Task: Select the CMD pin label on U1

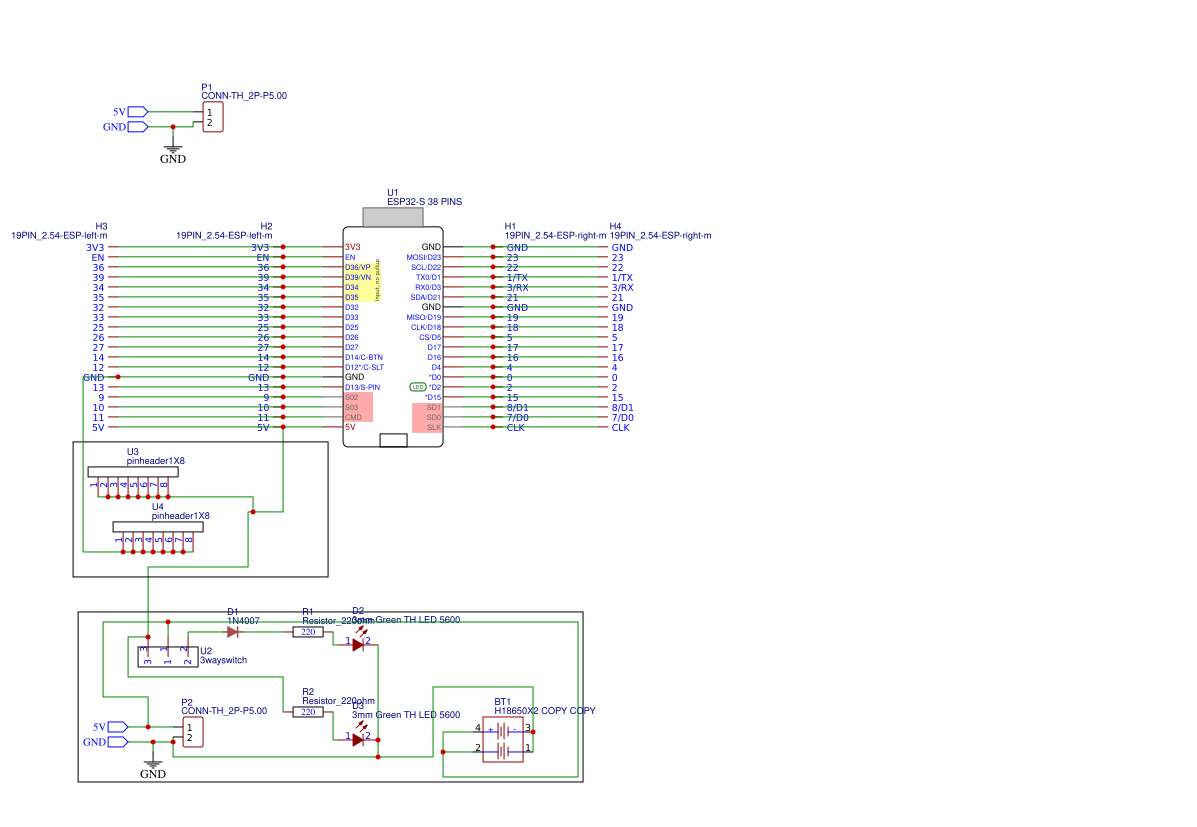Action: 353,418
